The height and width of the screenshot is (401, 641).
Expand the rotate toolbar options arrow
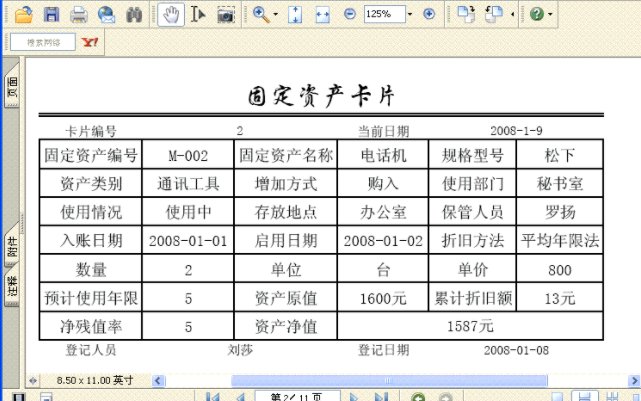pos(512,14)
